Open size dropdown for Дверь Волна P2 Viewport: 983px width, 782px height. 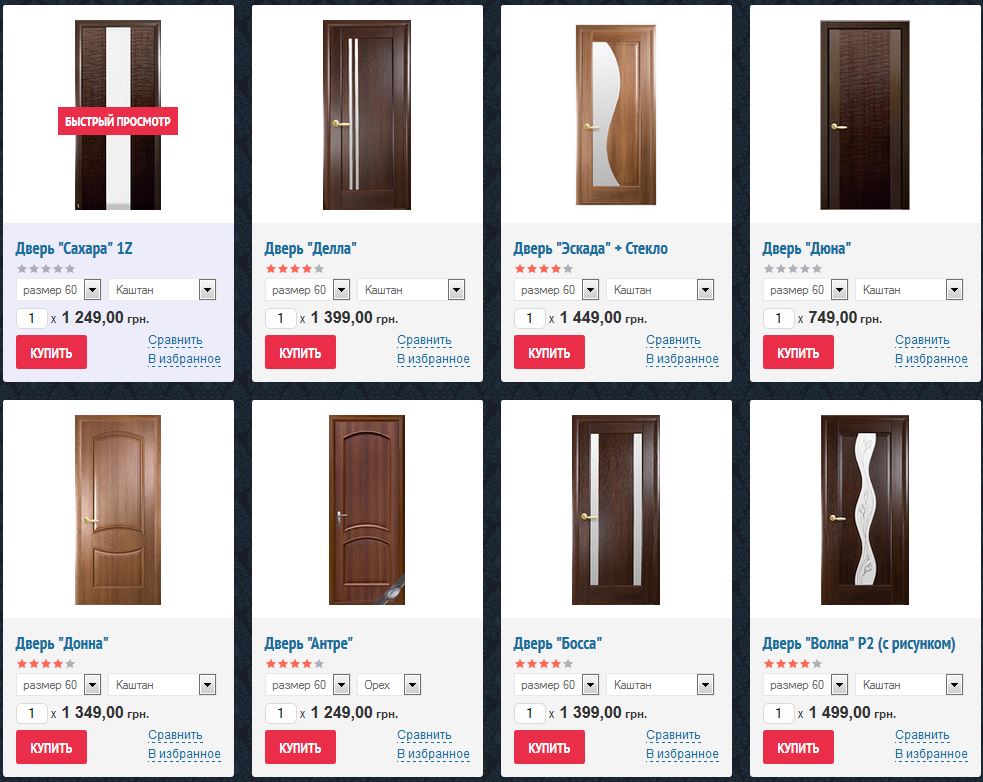pos(806,685)
